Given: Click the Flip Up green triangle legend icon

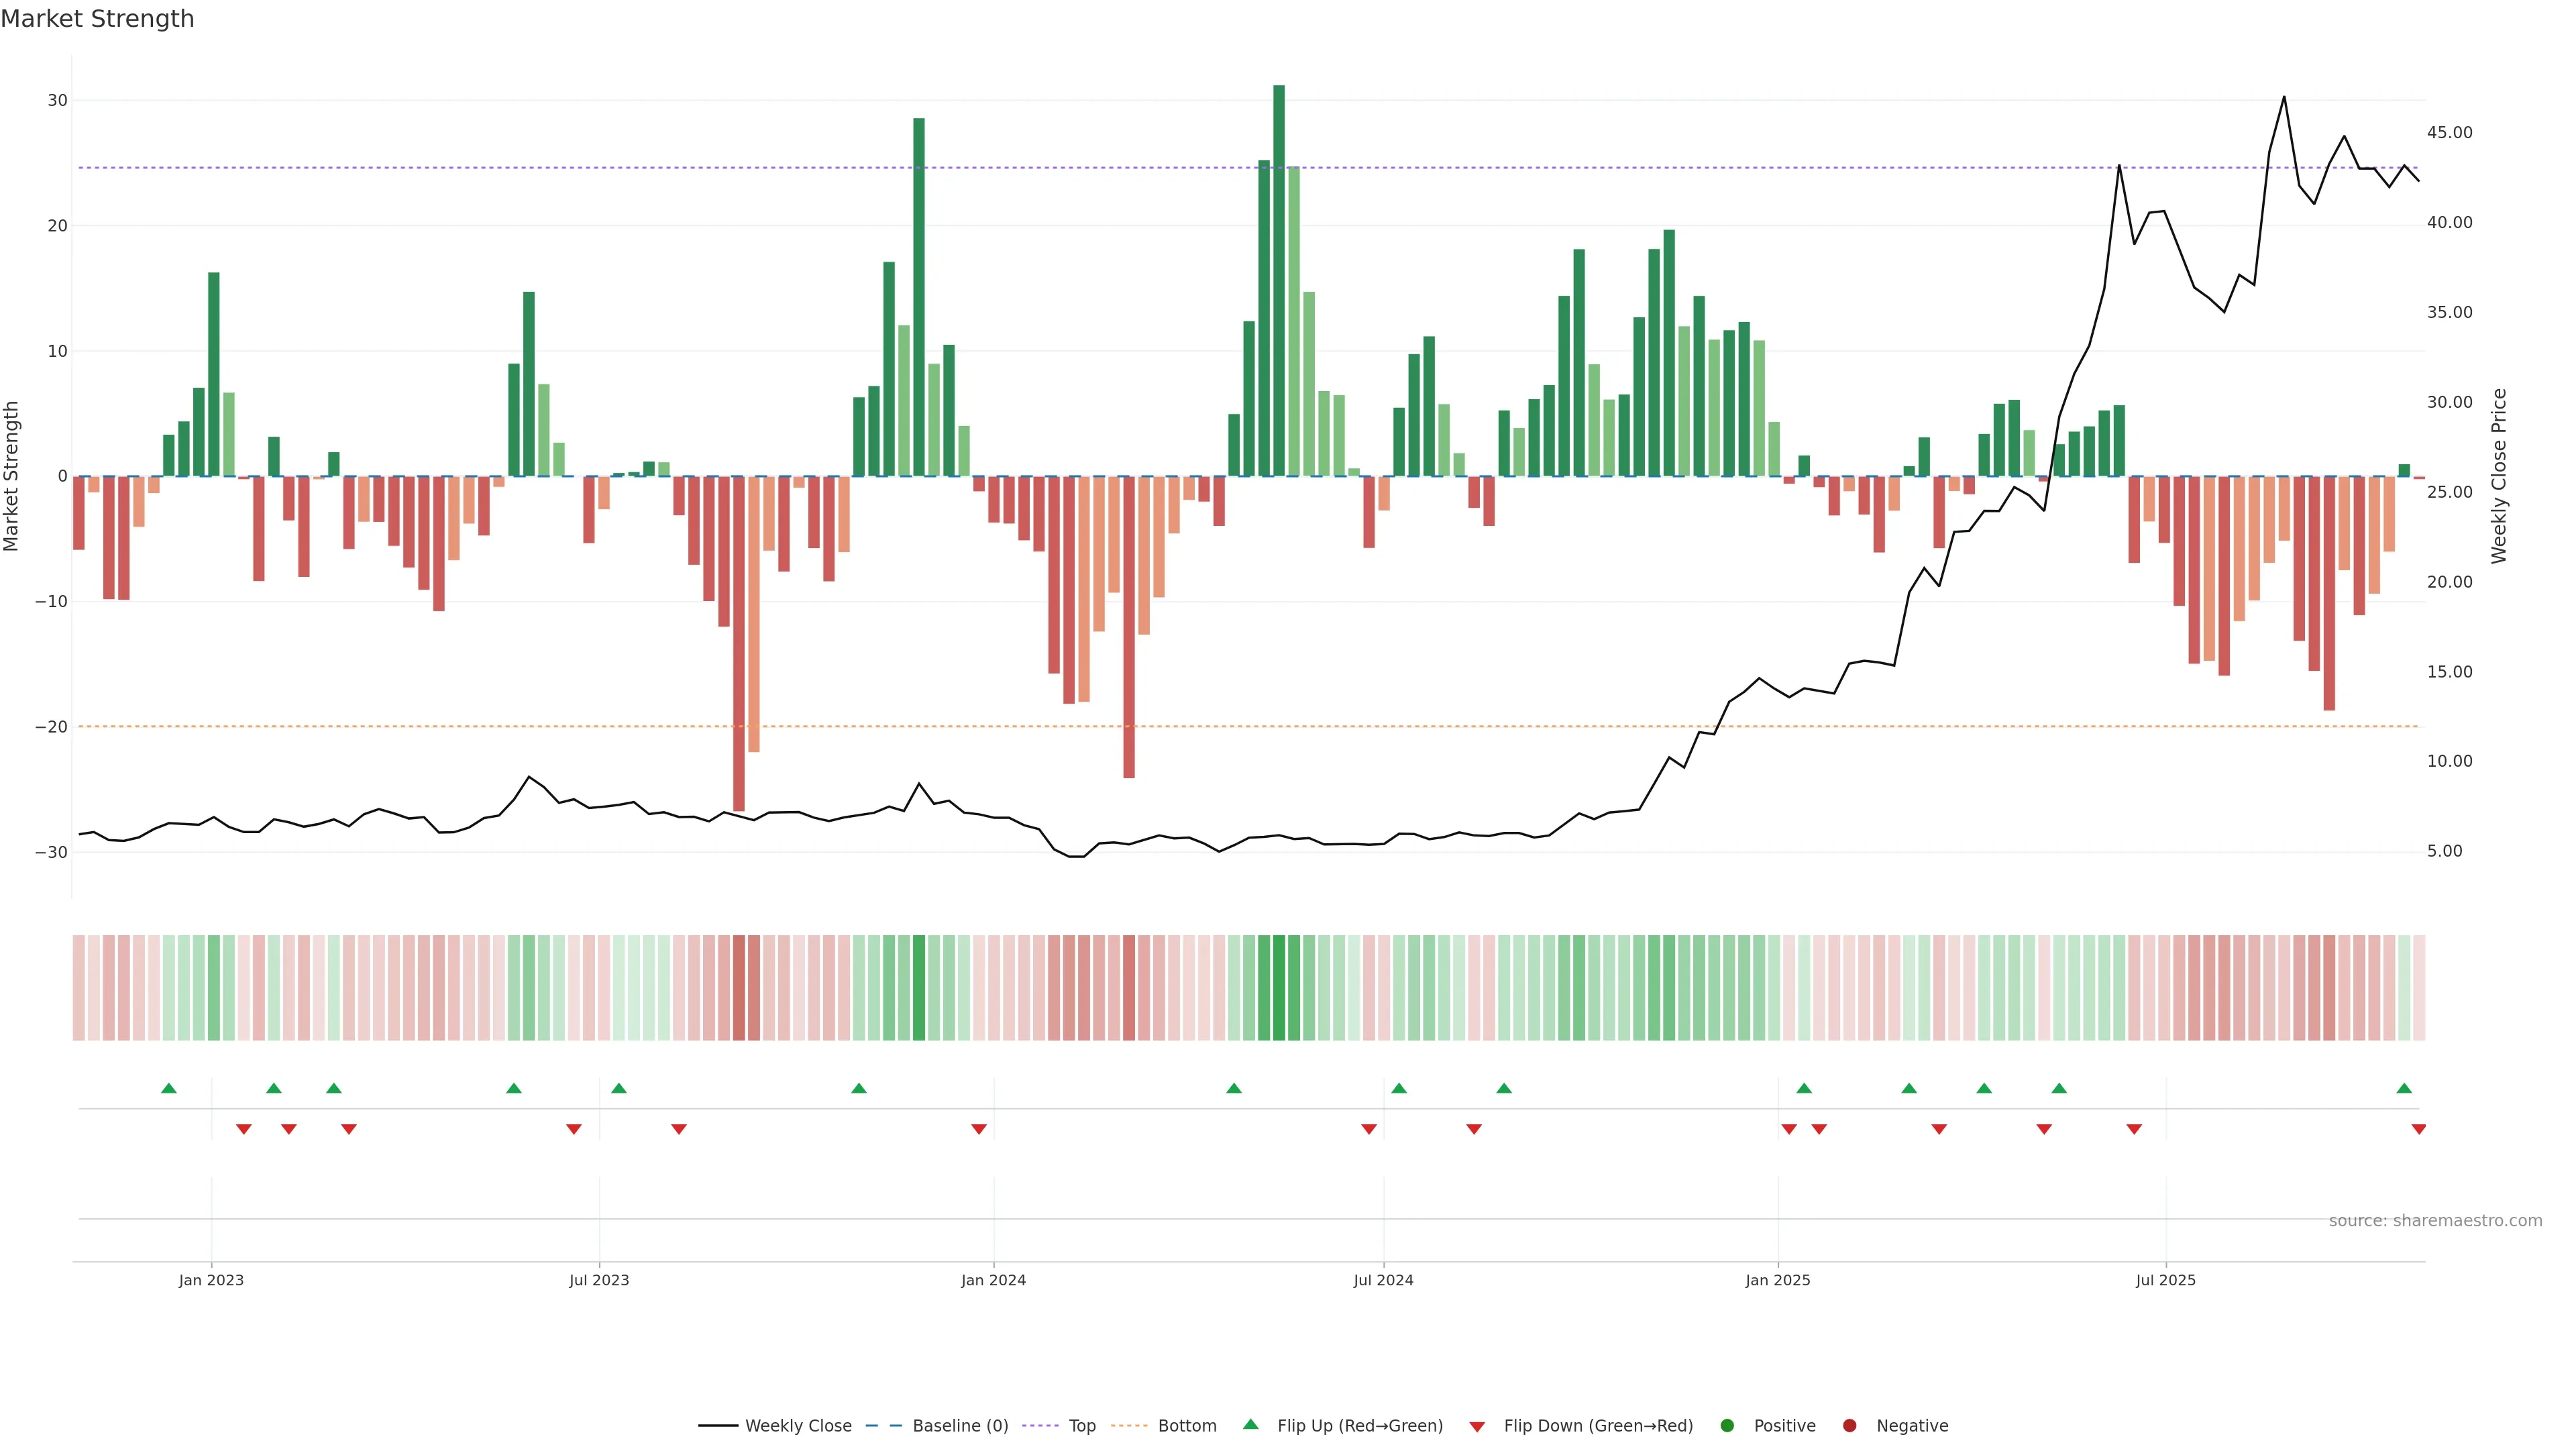Looking at the screenshot, I should tap(1250, 1424).
